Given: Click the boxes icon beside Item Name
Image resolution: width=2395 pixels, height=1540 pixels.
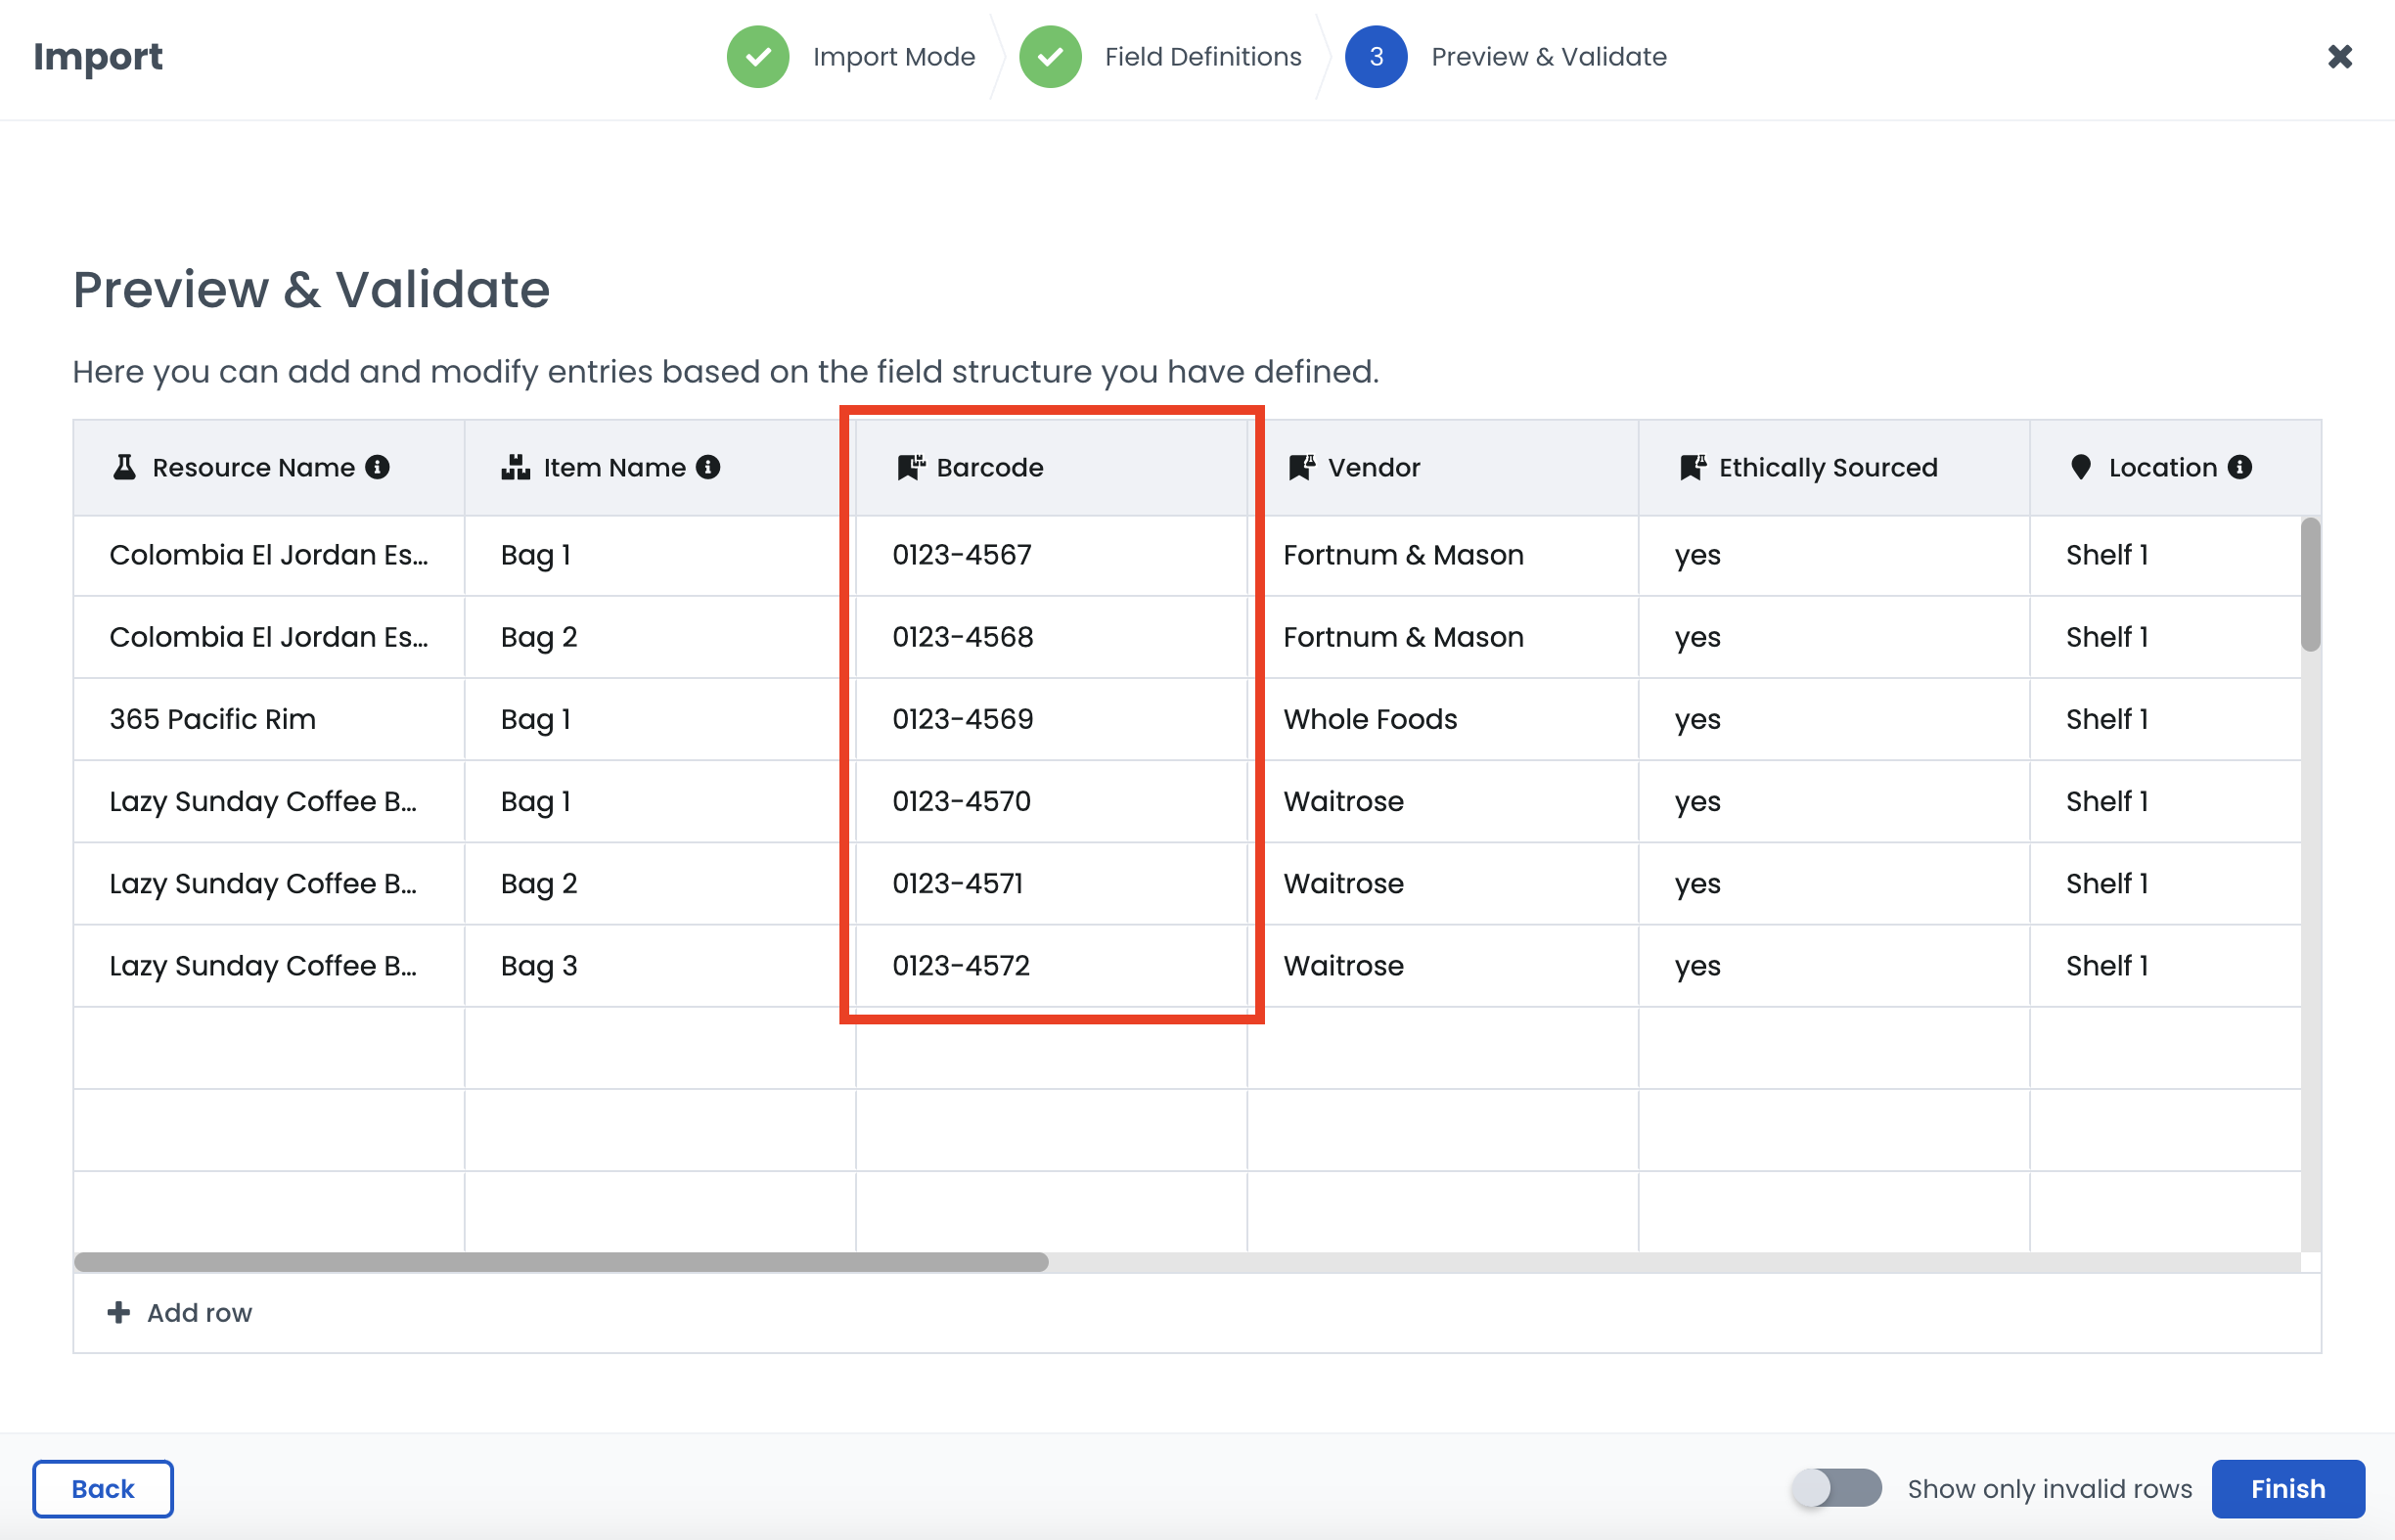Looking at the screenshot, I should [x=515, y=467].
